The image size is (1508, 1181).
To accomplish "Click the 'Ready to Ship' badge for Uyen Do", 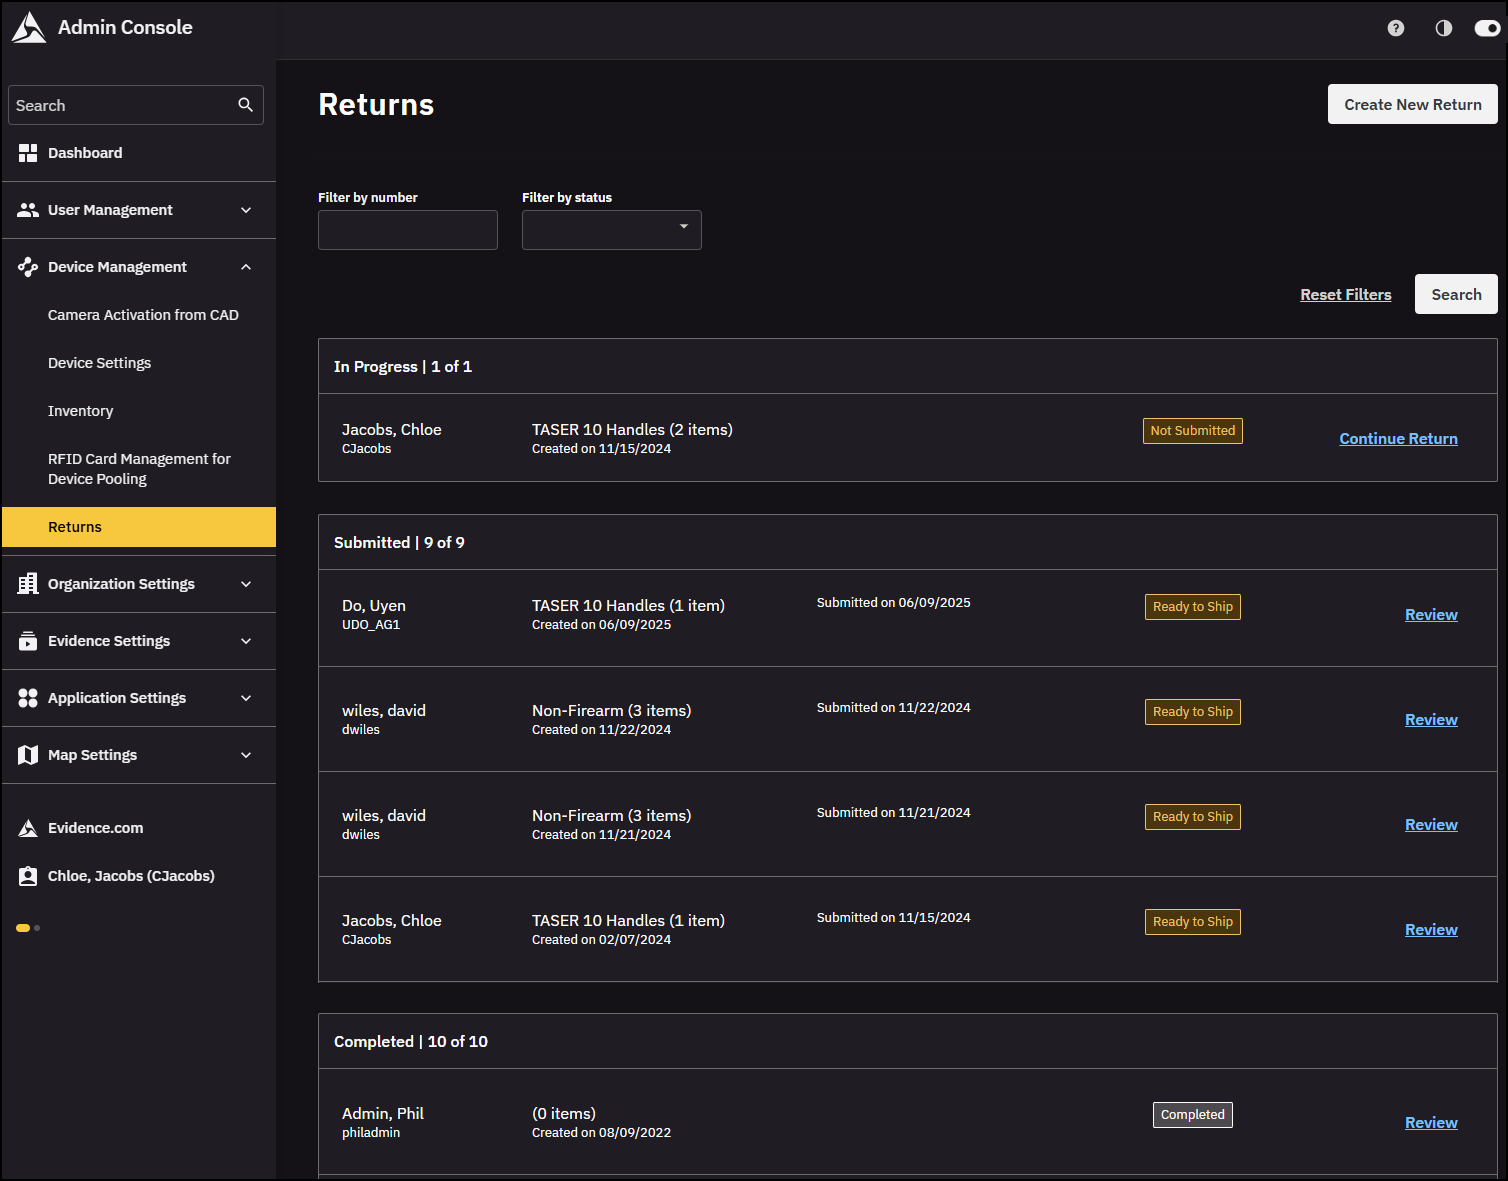I will (x=1192, y=606).
